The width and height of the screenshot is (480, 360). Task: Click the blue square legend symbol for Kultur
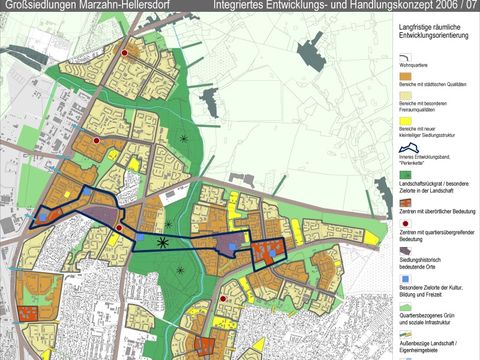click(x=405, y=279)
